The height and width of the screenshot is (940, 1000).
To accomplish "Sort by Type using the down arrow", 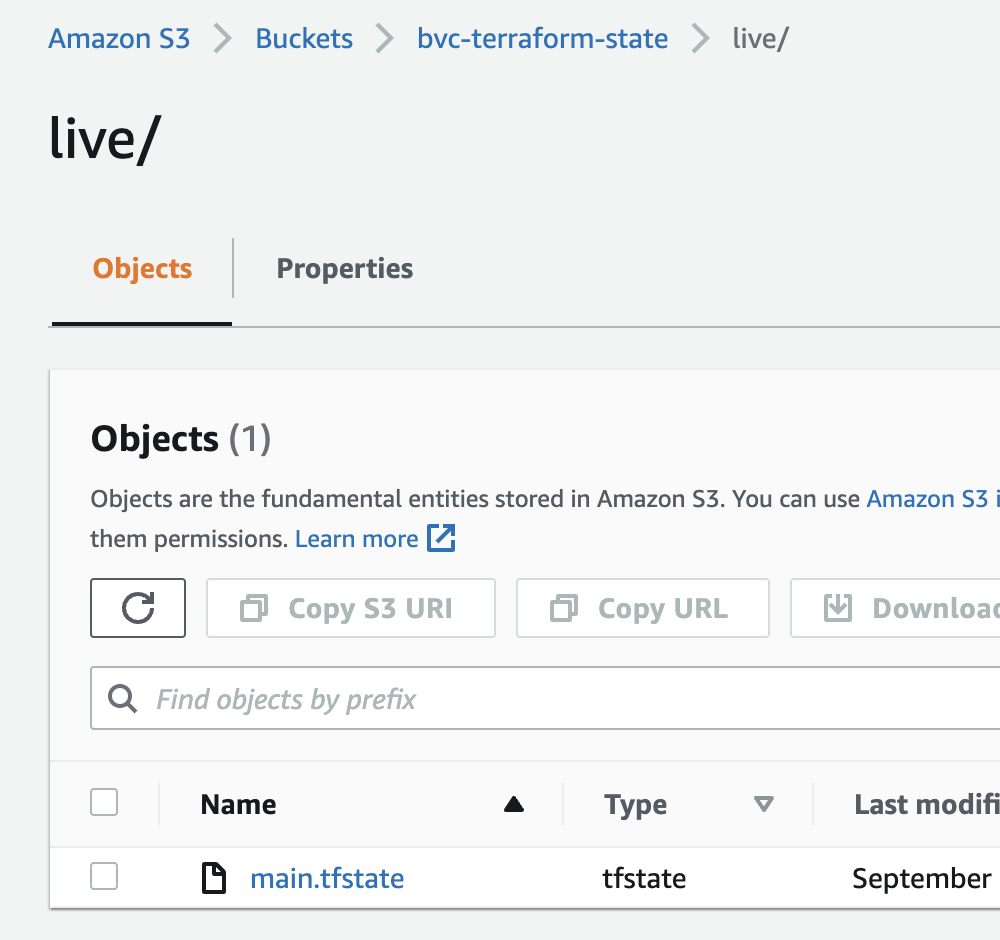I will tap(764, 804).
